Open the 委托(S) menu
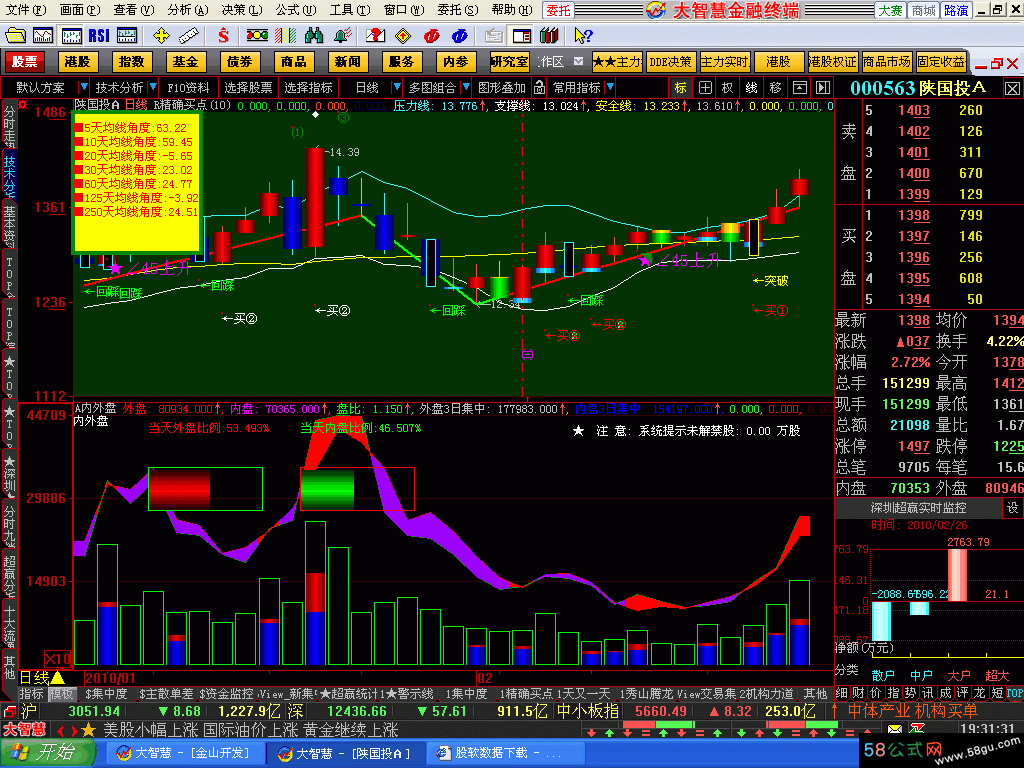Image resolution: width=1024 pixels, height=768 pixels. pyautogui.click(x=457, y=10)
